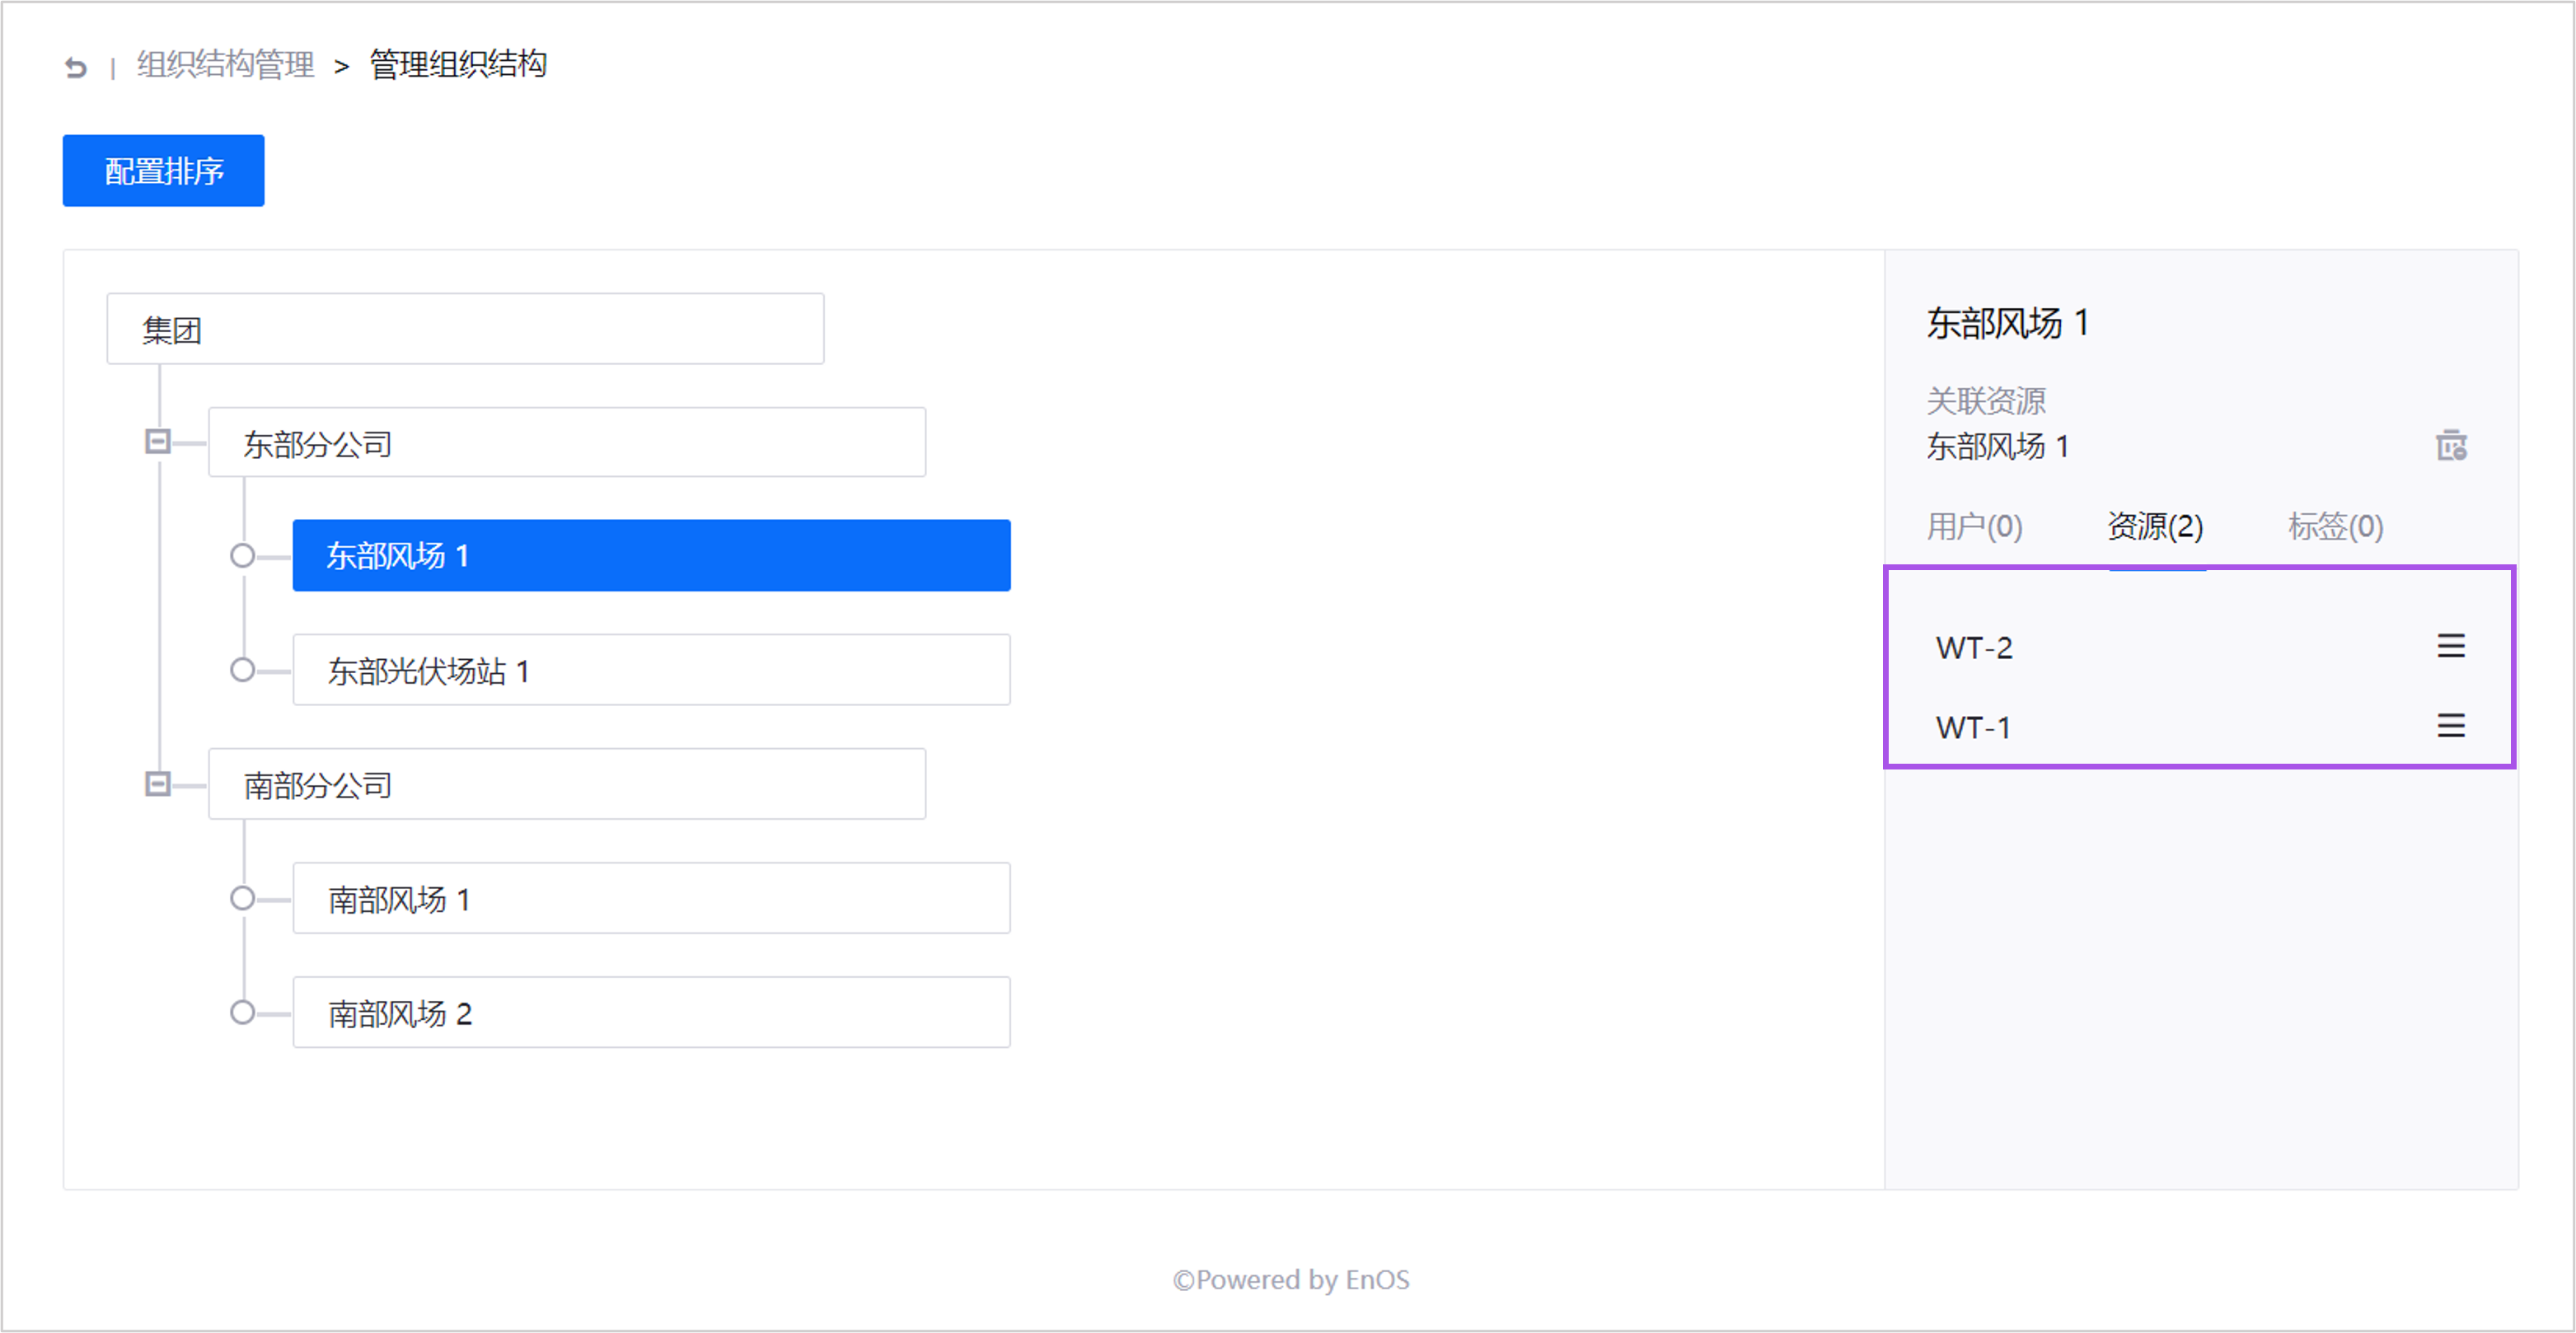Go to 组织结构管理 breadcrumb link
The height and width of the screenshot is (1333, 2576).
click(226, 65)
